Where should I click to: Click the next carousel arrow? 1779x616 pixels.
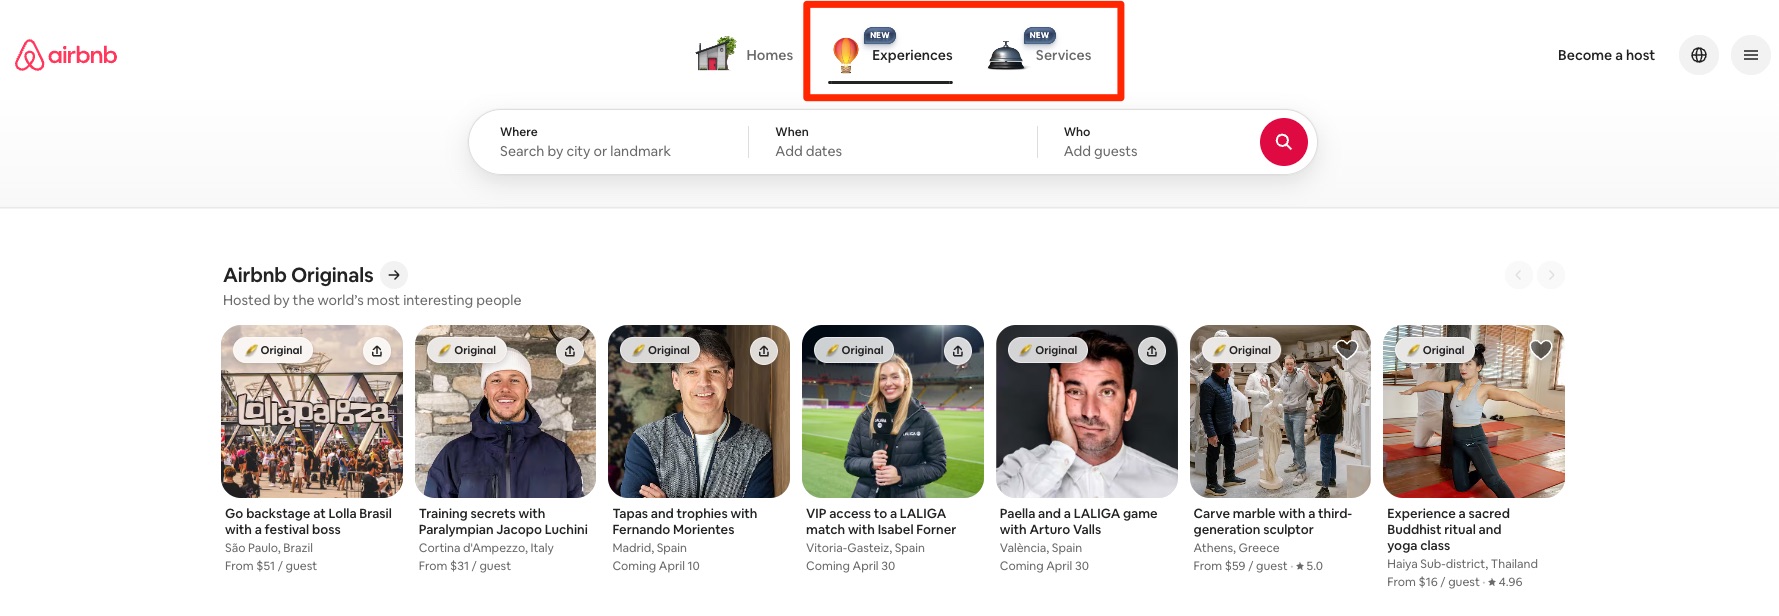pyautogui.click(x=1551, y=275)
